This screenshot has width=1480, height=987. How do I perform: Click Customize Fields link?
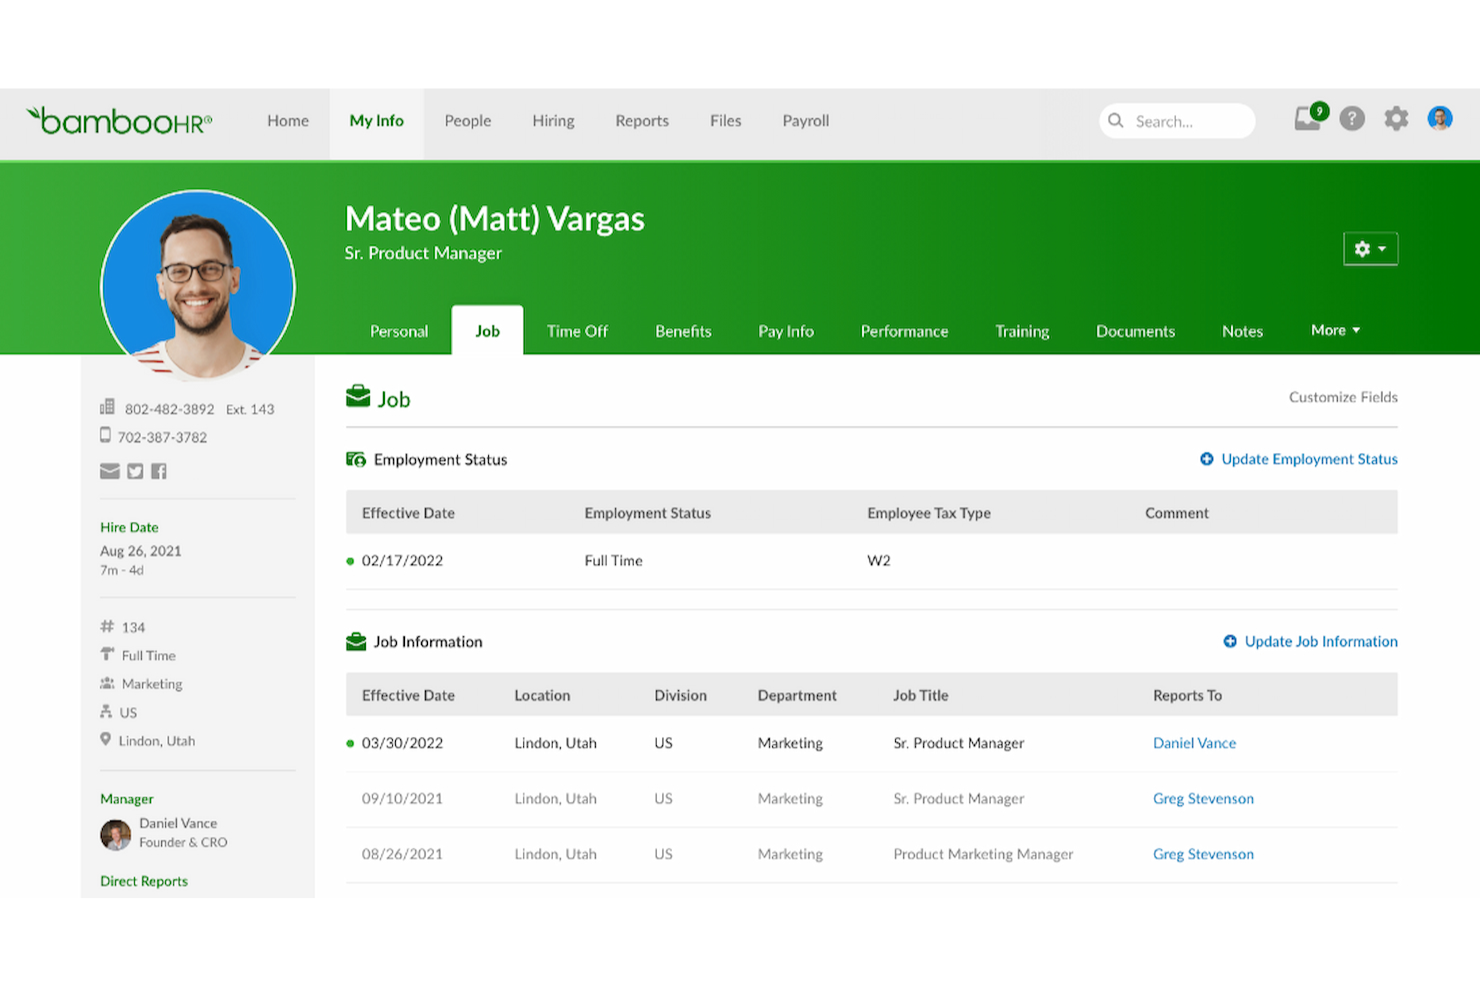(1343, 397)
